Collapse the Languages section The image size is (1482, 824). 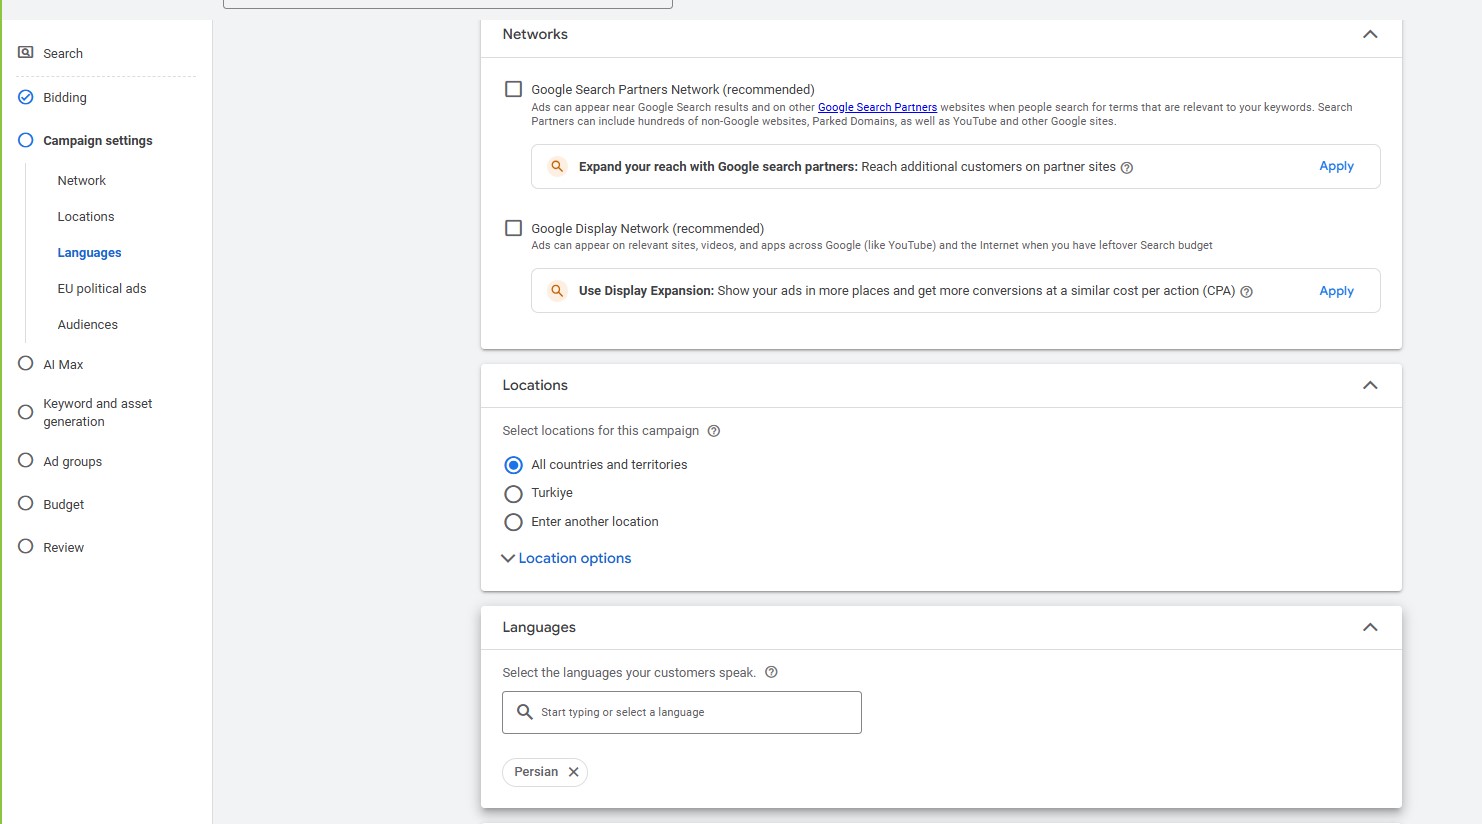[1370, 627]
